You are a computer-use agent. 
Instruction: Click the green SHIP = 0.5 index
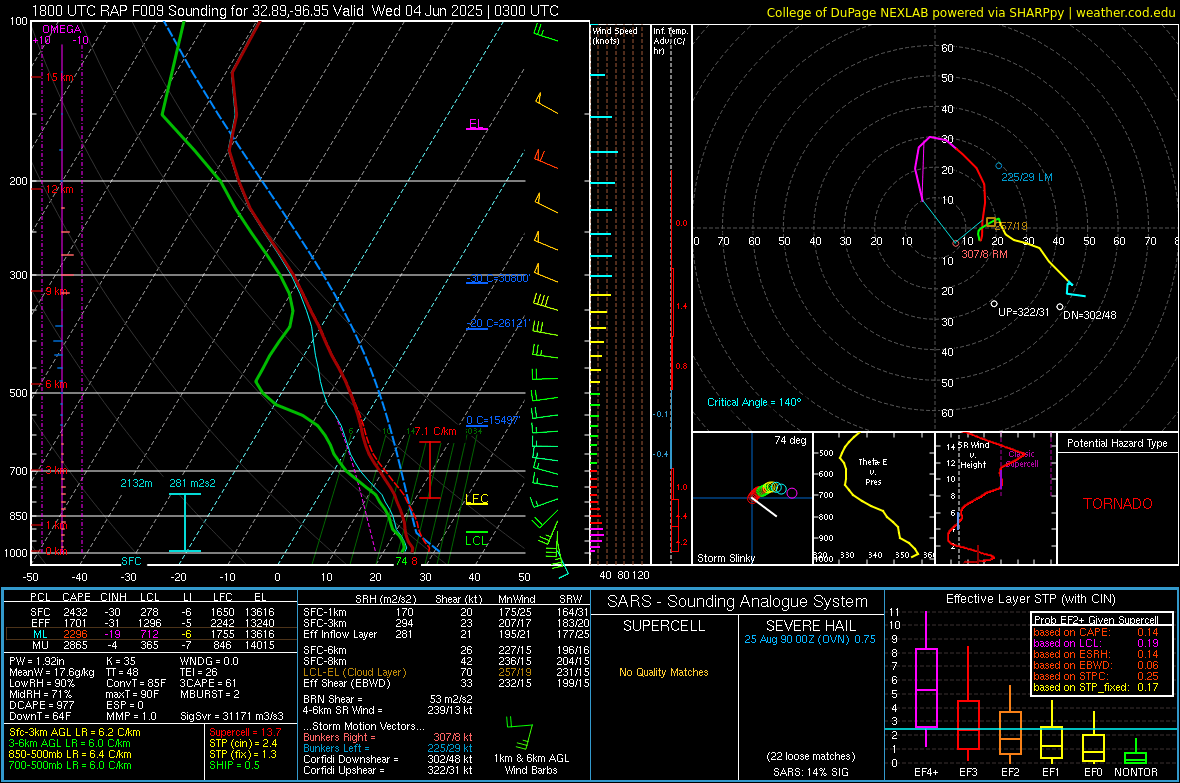(234, 765)
